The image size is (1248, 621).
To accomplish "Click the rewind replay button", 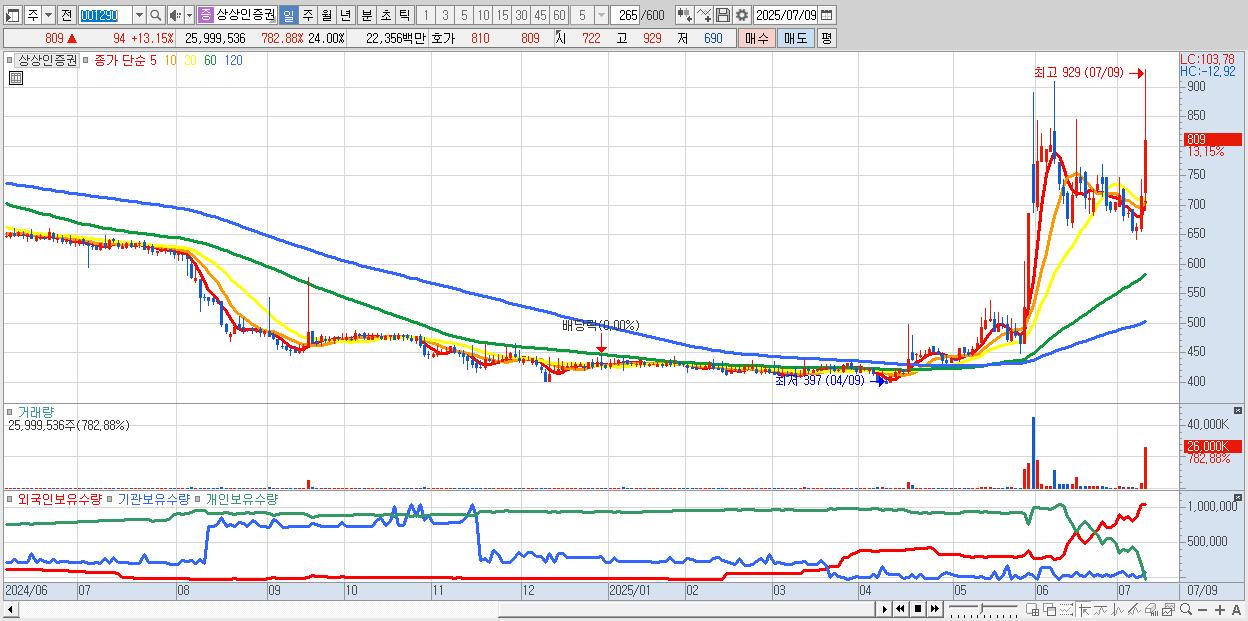I will (x=901, y=608).
